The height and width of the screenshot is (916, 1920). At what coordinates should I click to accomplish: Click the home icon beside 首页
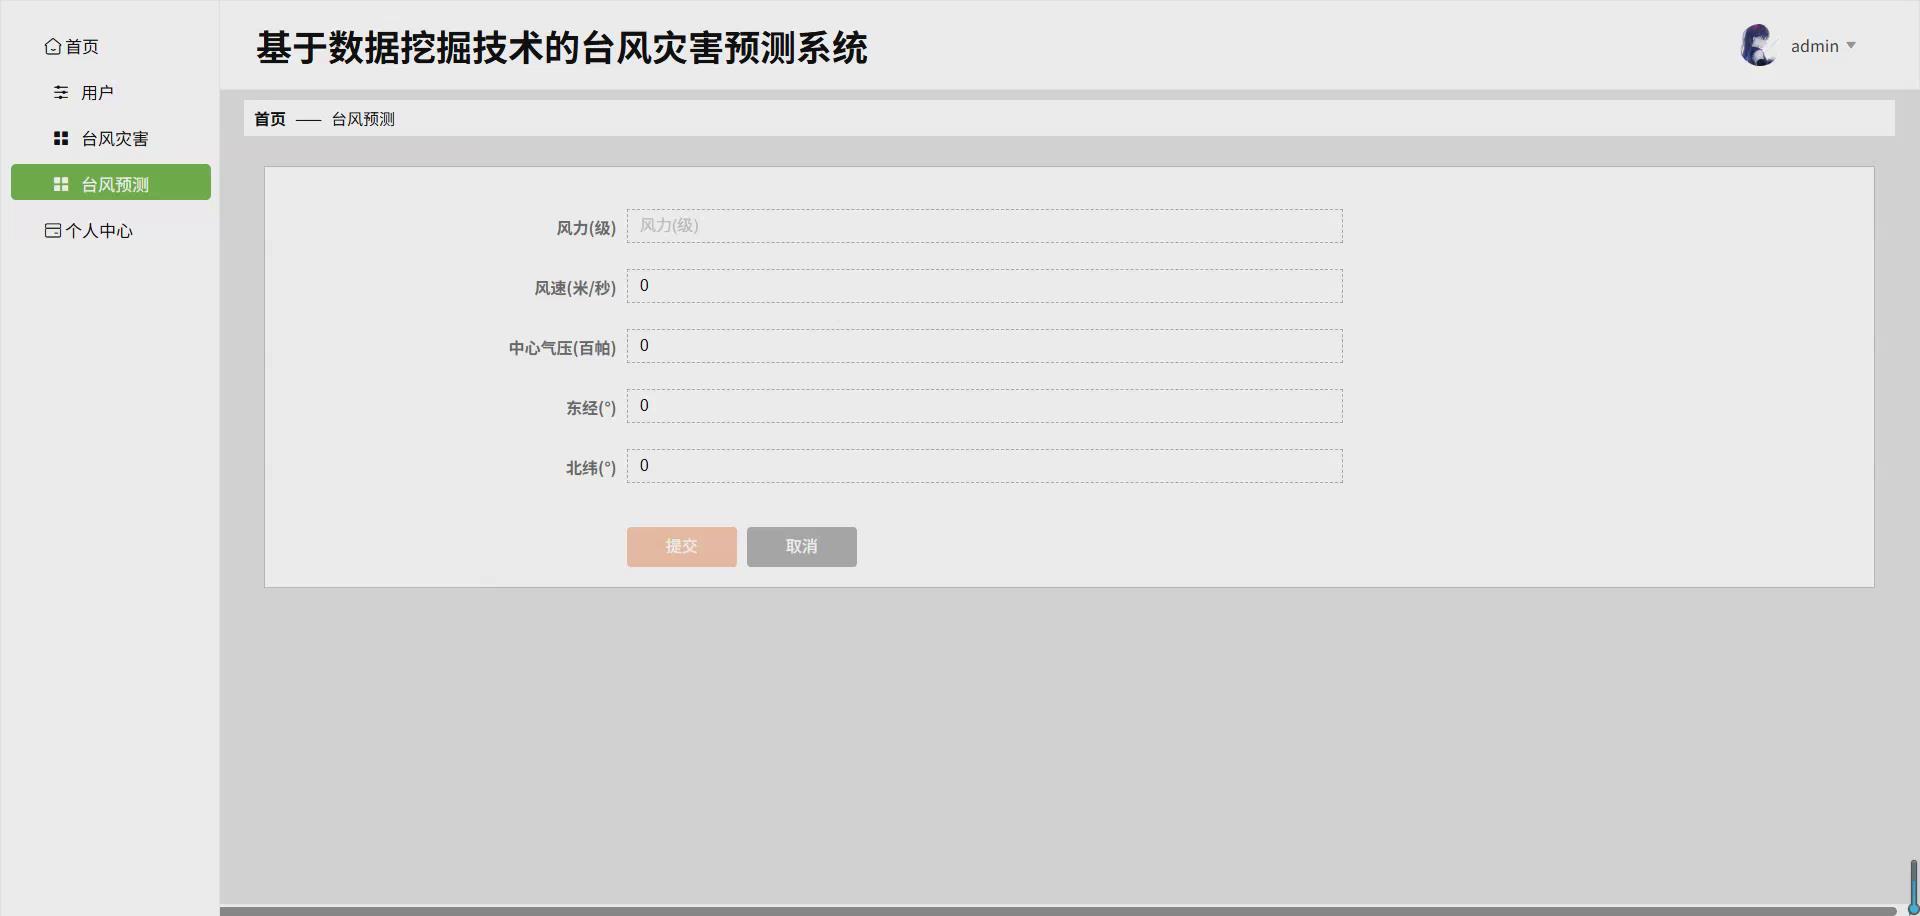(x=52, y=46)
